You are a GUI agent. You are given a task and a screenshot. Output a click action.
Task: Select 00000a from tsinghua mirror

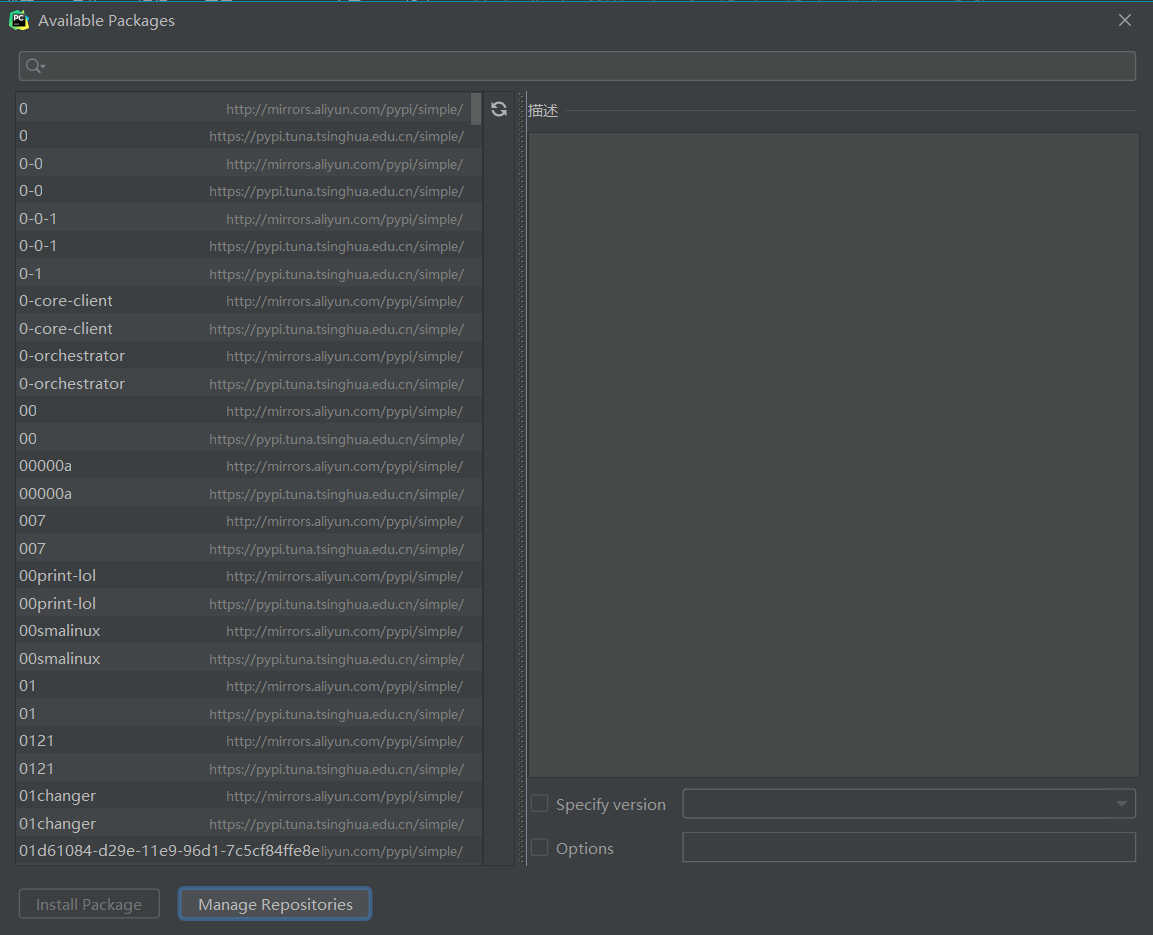[249, 493]
